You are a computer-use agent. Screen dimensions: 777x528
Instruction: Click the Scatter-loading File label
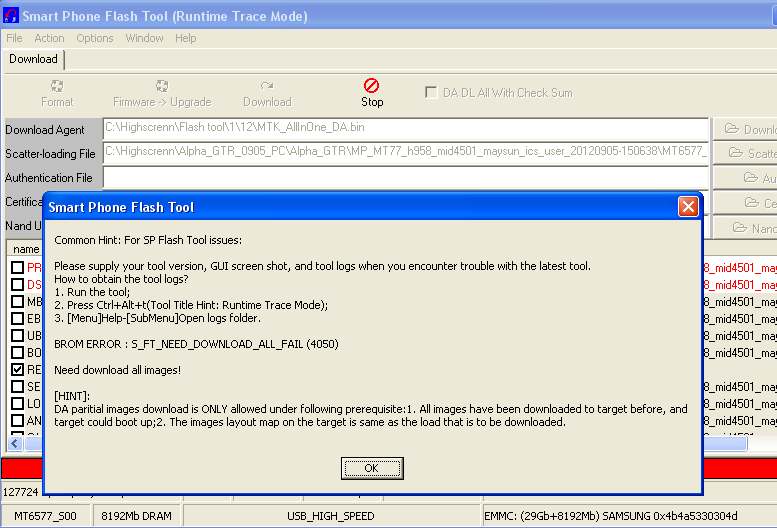click(50, 154)
